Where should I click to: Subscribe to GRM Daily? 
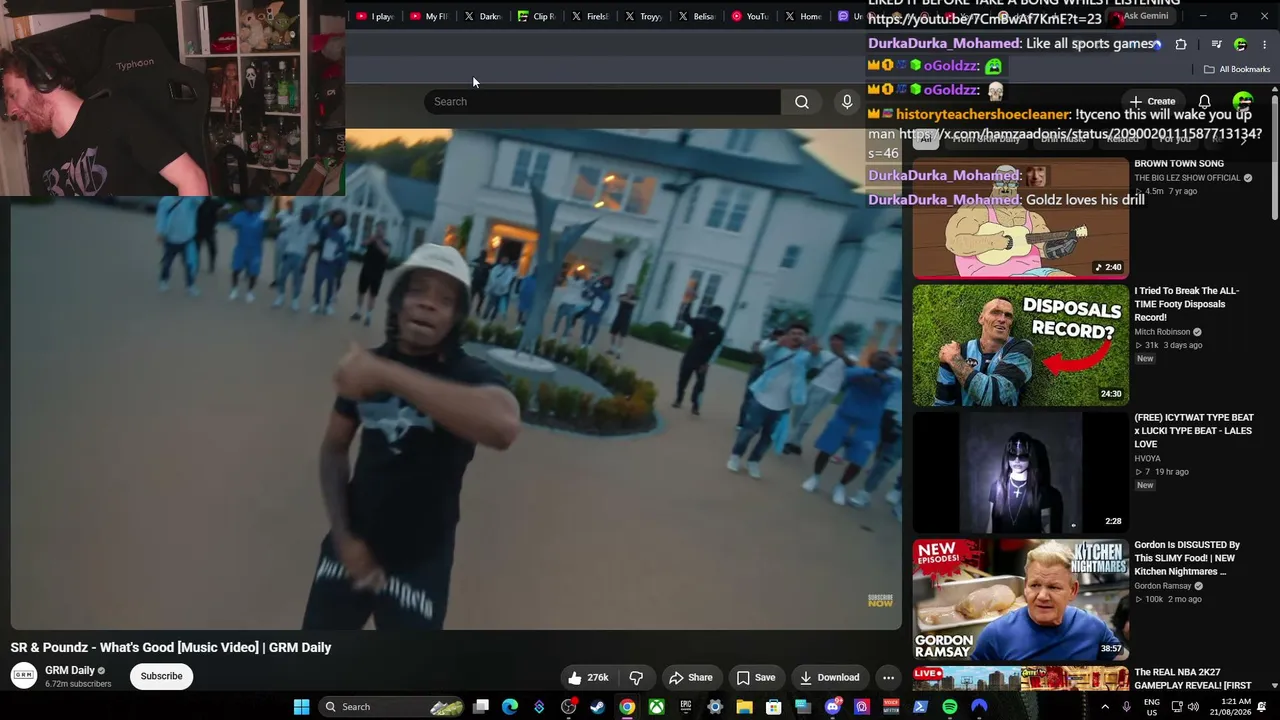click(161, 677)
